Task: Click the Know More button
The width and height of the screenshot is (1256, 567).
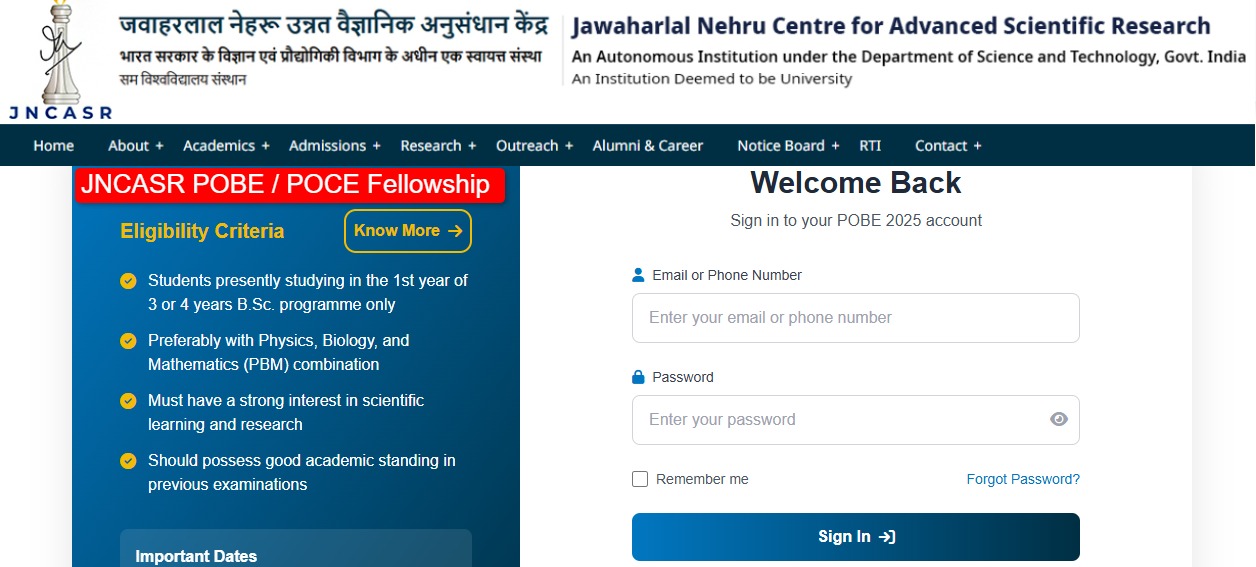Action: tap(407, 231)
